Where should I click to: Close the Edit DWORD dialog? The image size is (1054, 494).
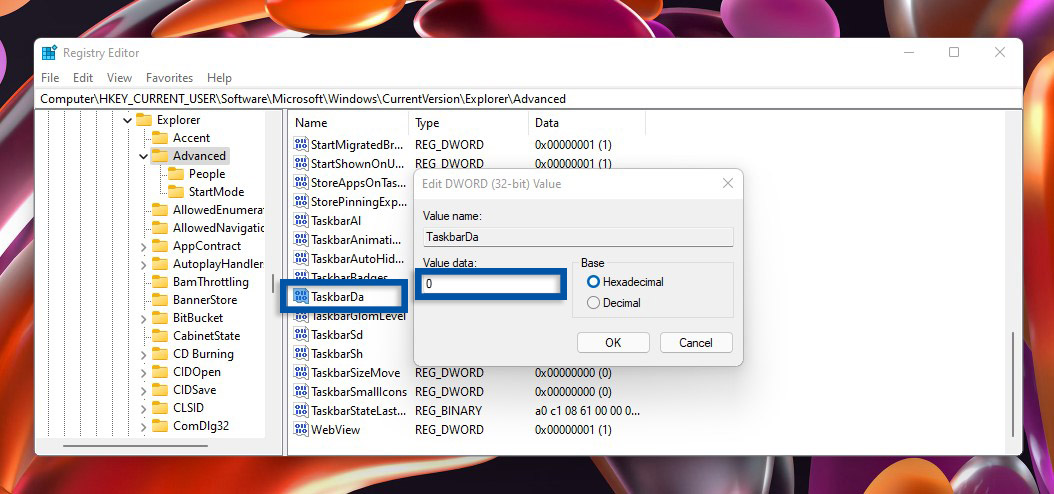point(727,183)
